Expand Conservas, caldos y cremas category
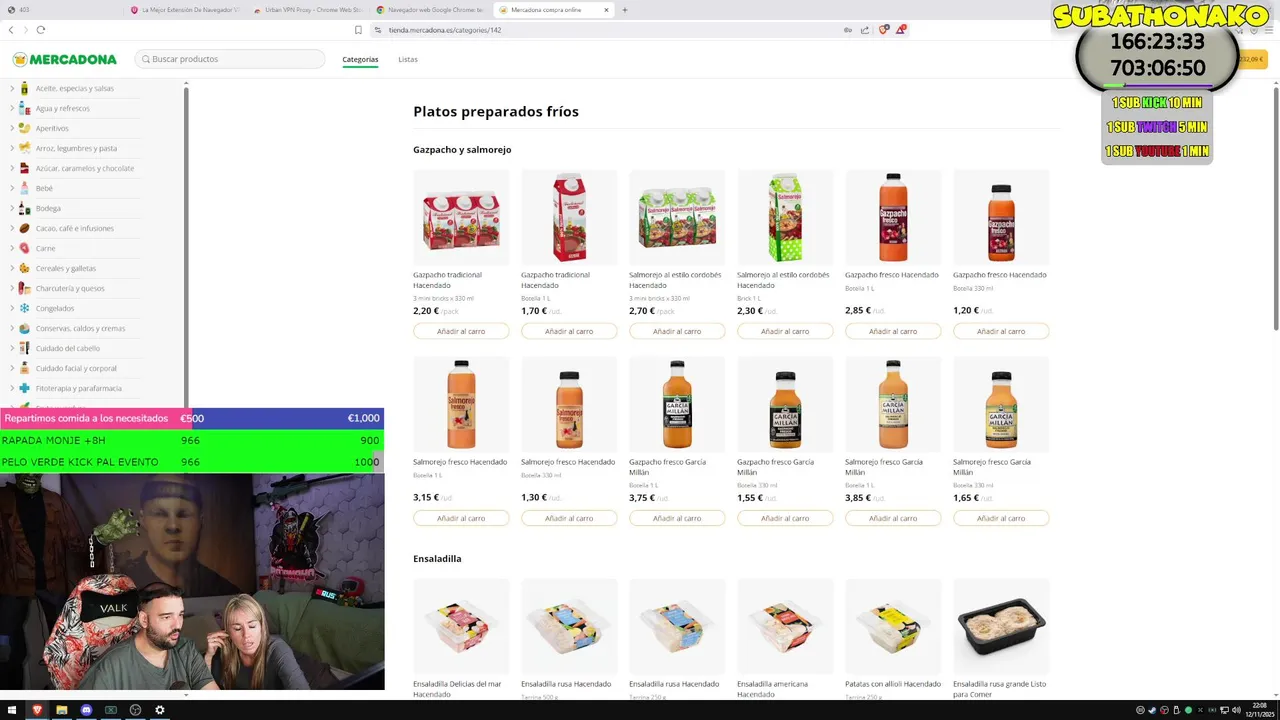 click(12, 328)
